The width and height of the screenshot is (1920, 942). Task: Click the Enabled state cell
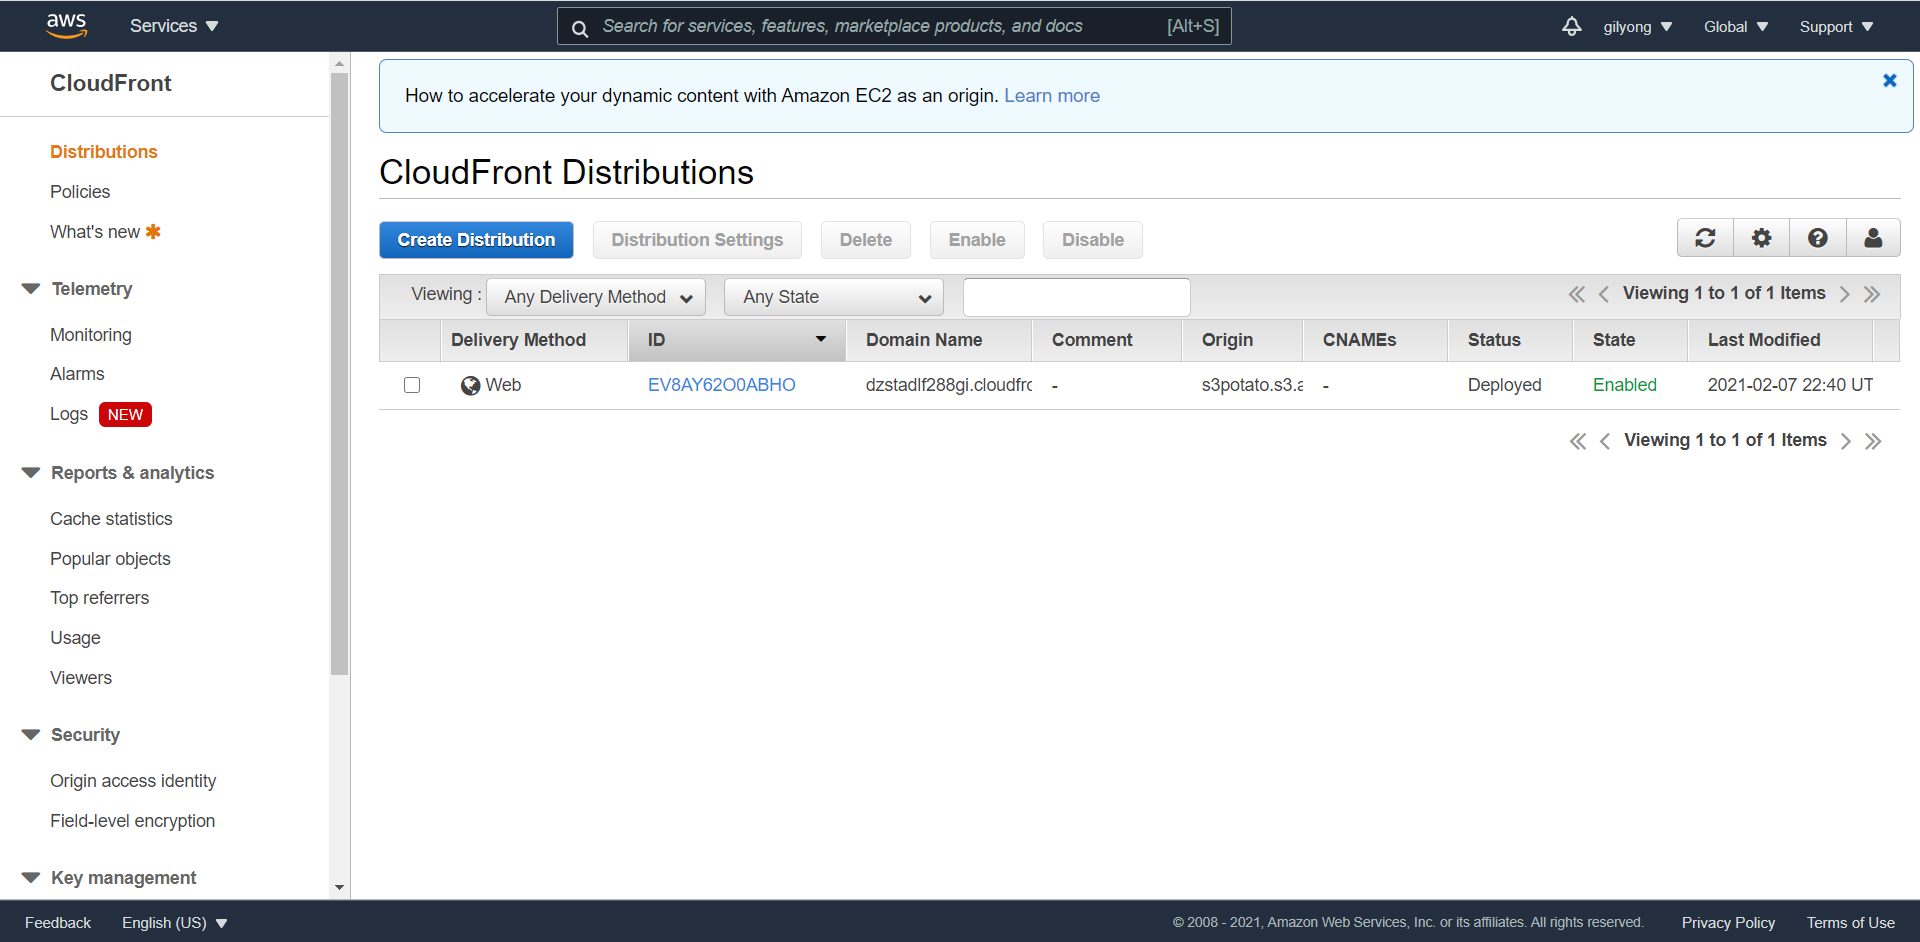point(1625,385)
